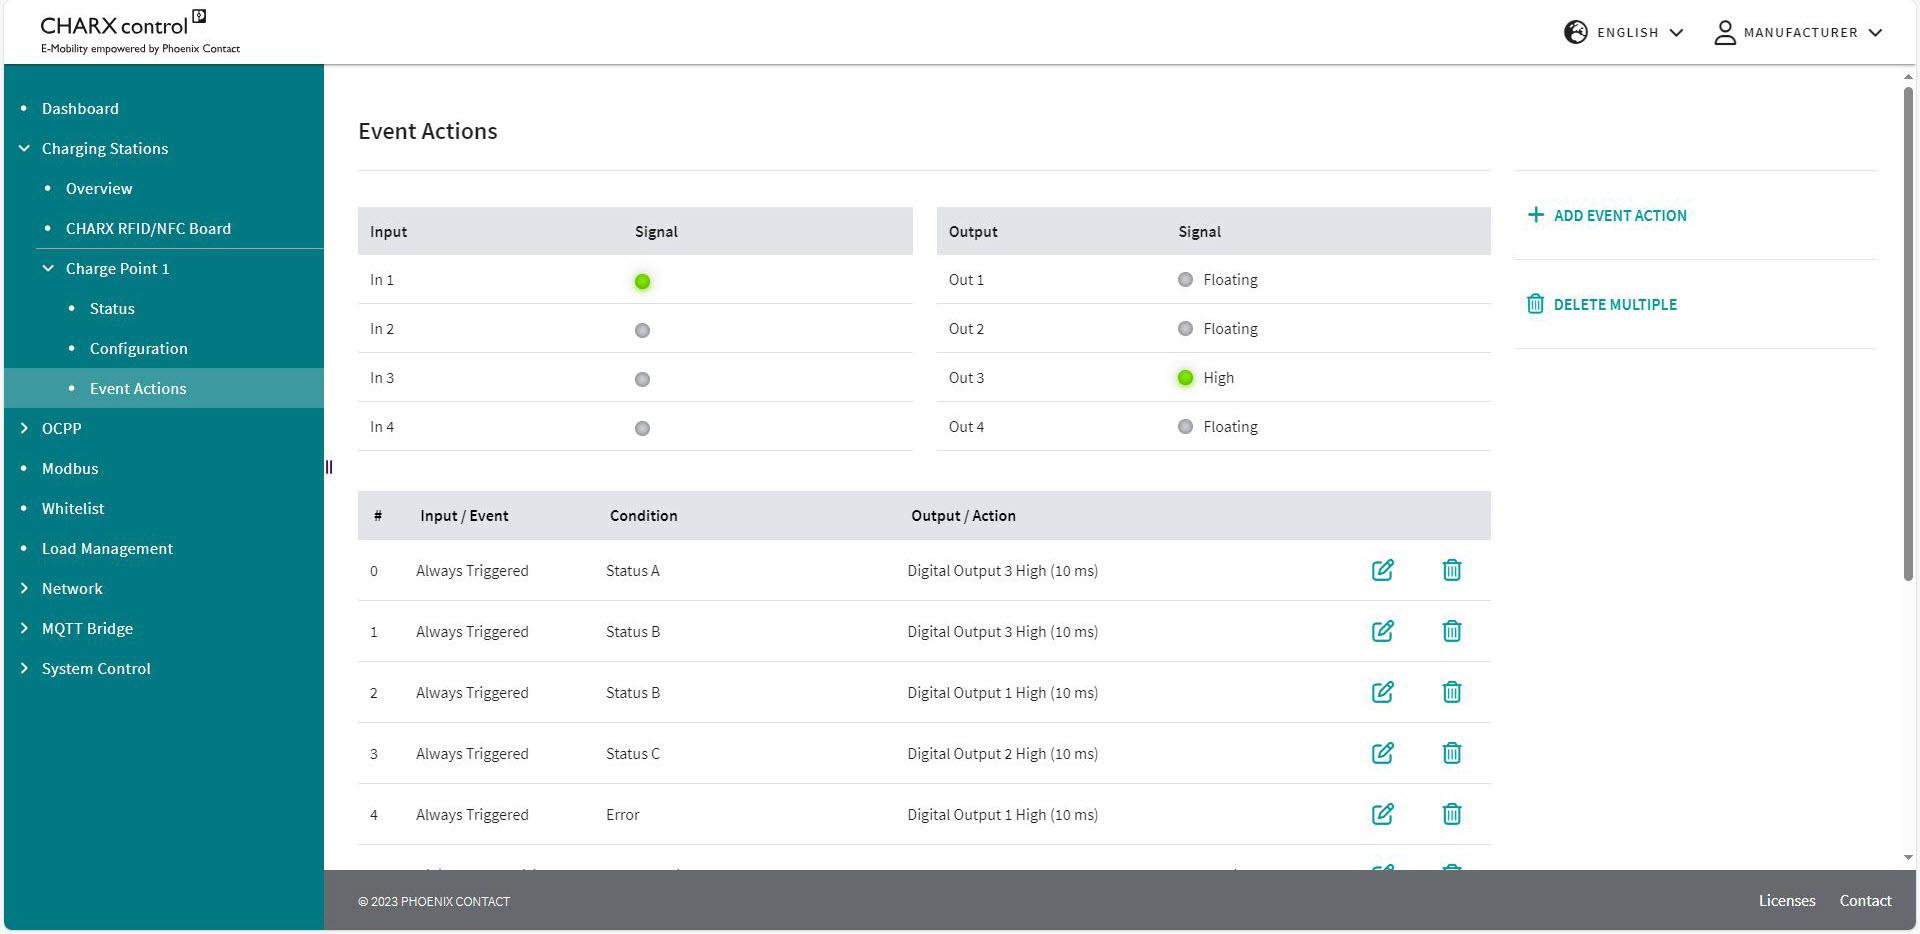Click the Condition column header
Screen dimensions: 1920x934
click(643, 516)
